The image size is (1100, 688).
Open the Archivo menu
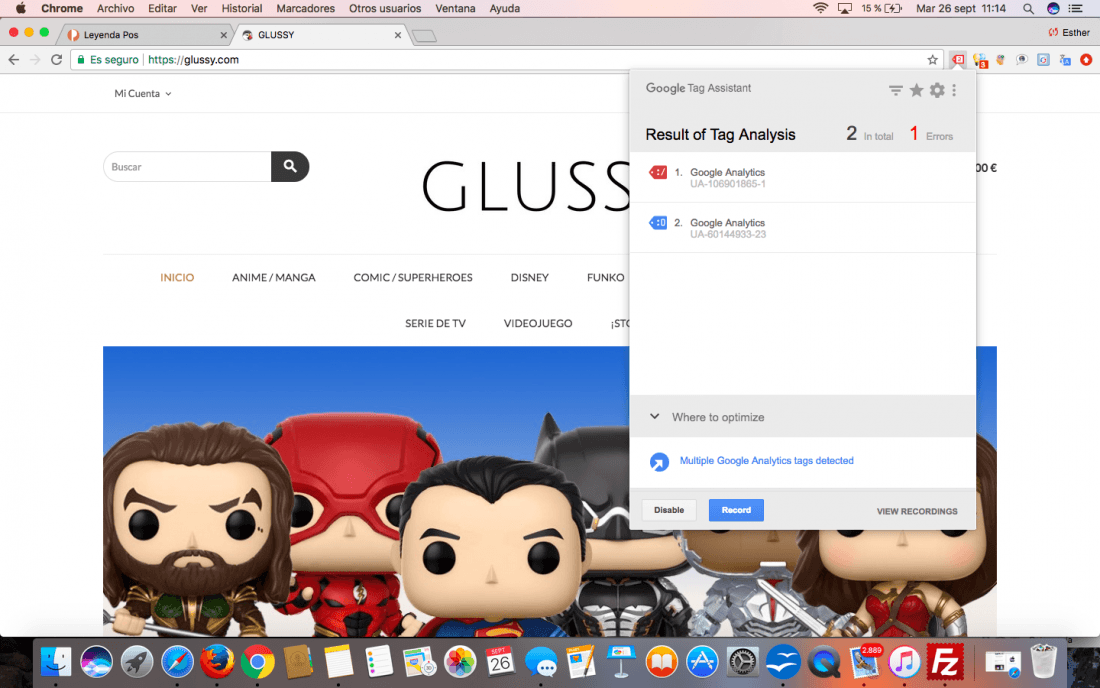115,8
